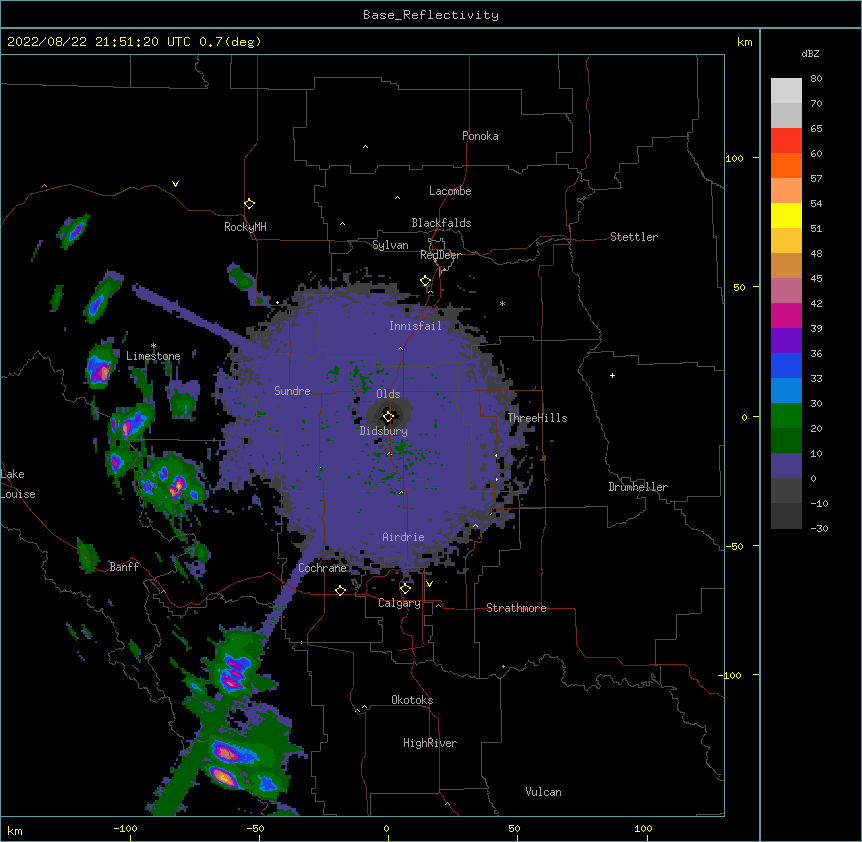Select the orange 57-60 dBZ legend swatch

(x=786, y=165)
